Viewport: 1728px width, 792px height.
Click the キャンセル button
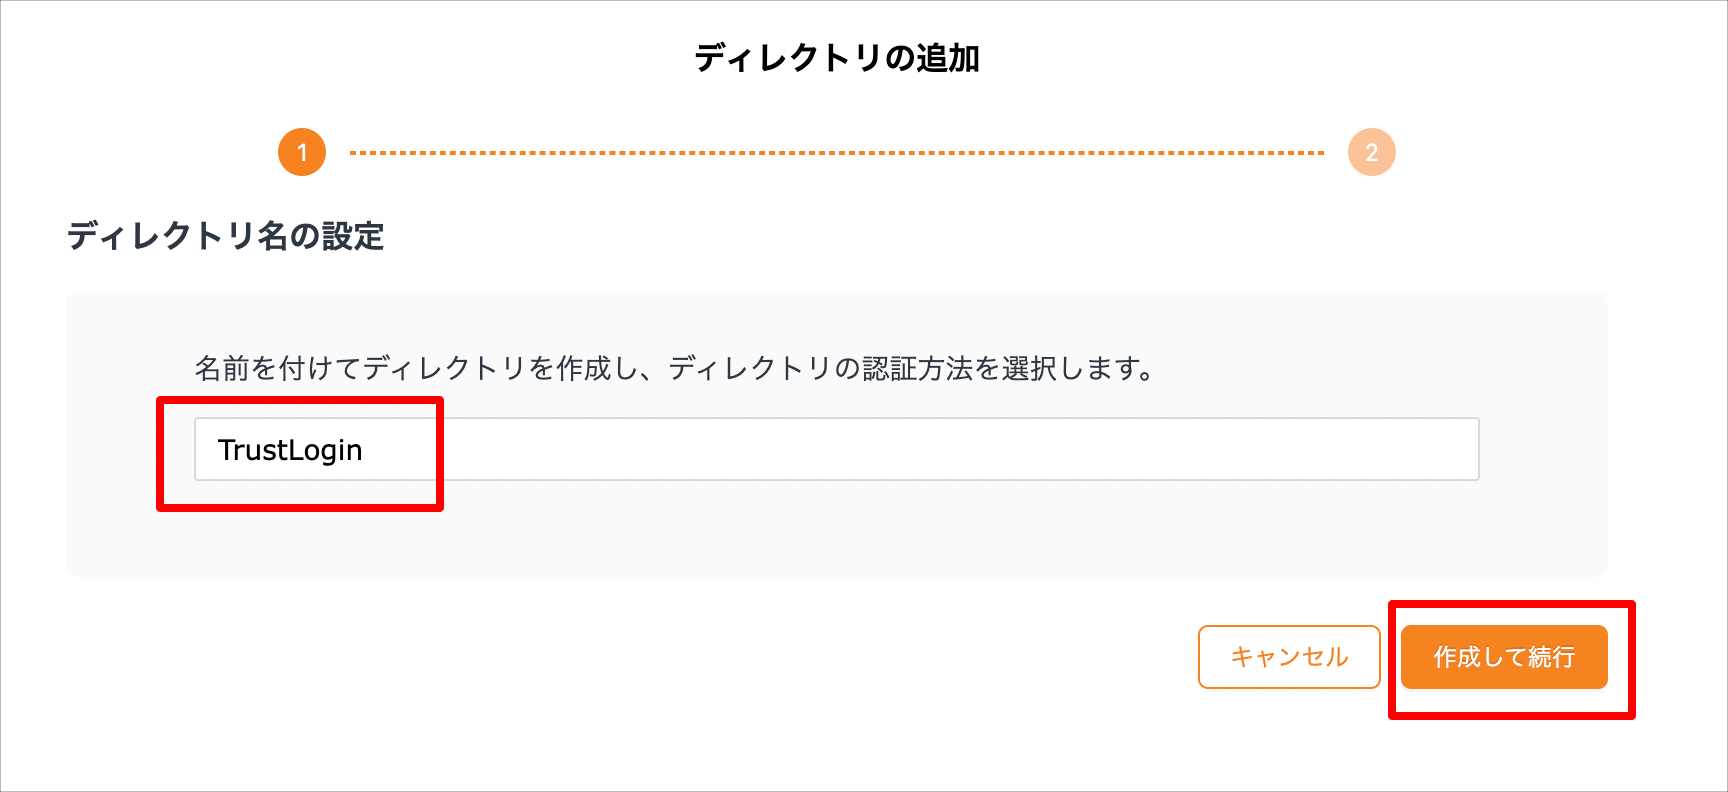point(1289,657)
